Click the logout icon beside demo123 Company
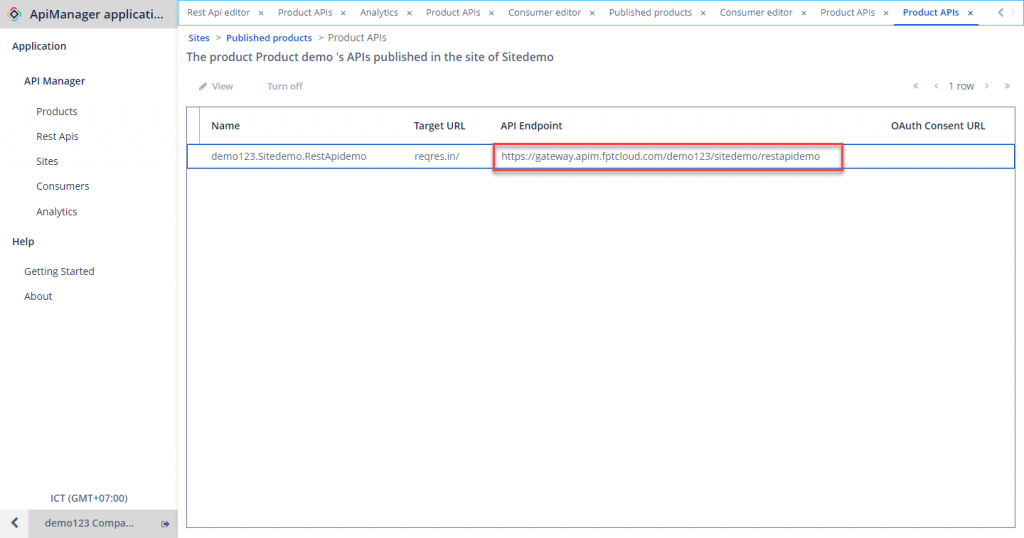This screenshot has width=1024, height=538. tap(165, 523)
